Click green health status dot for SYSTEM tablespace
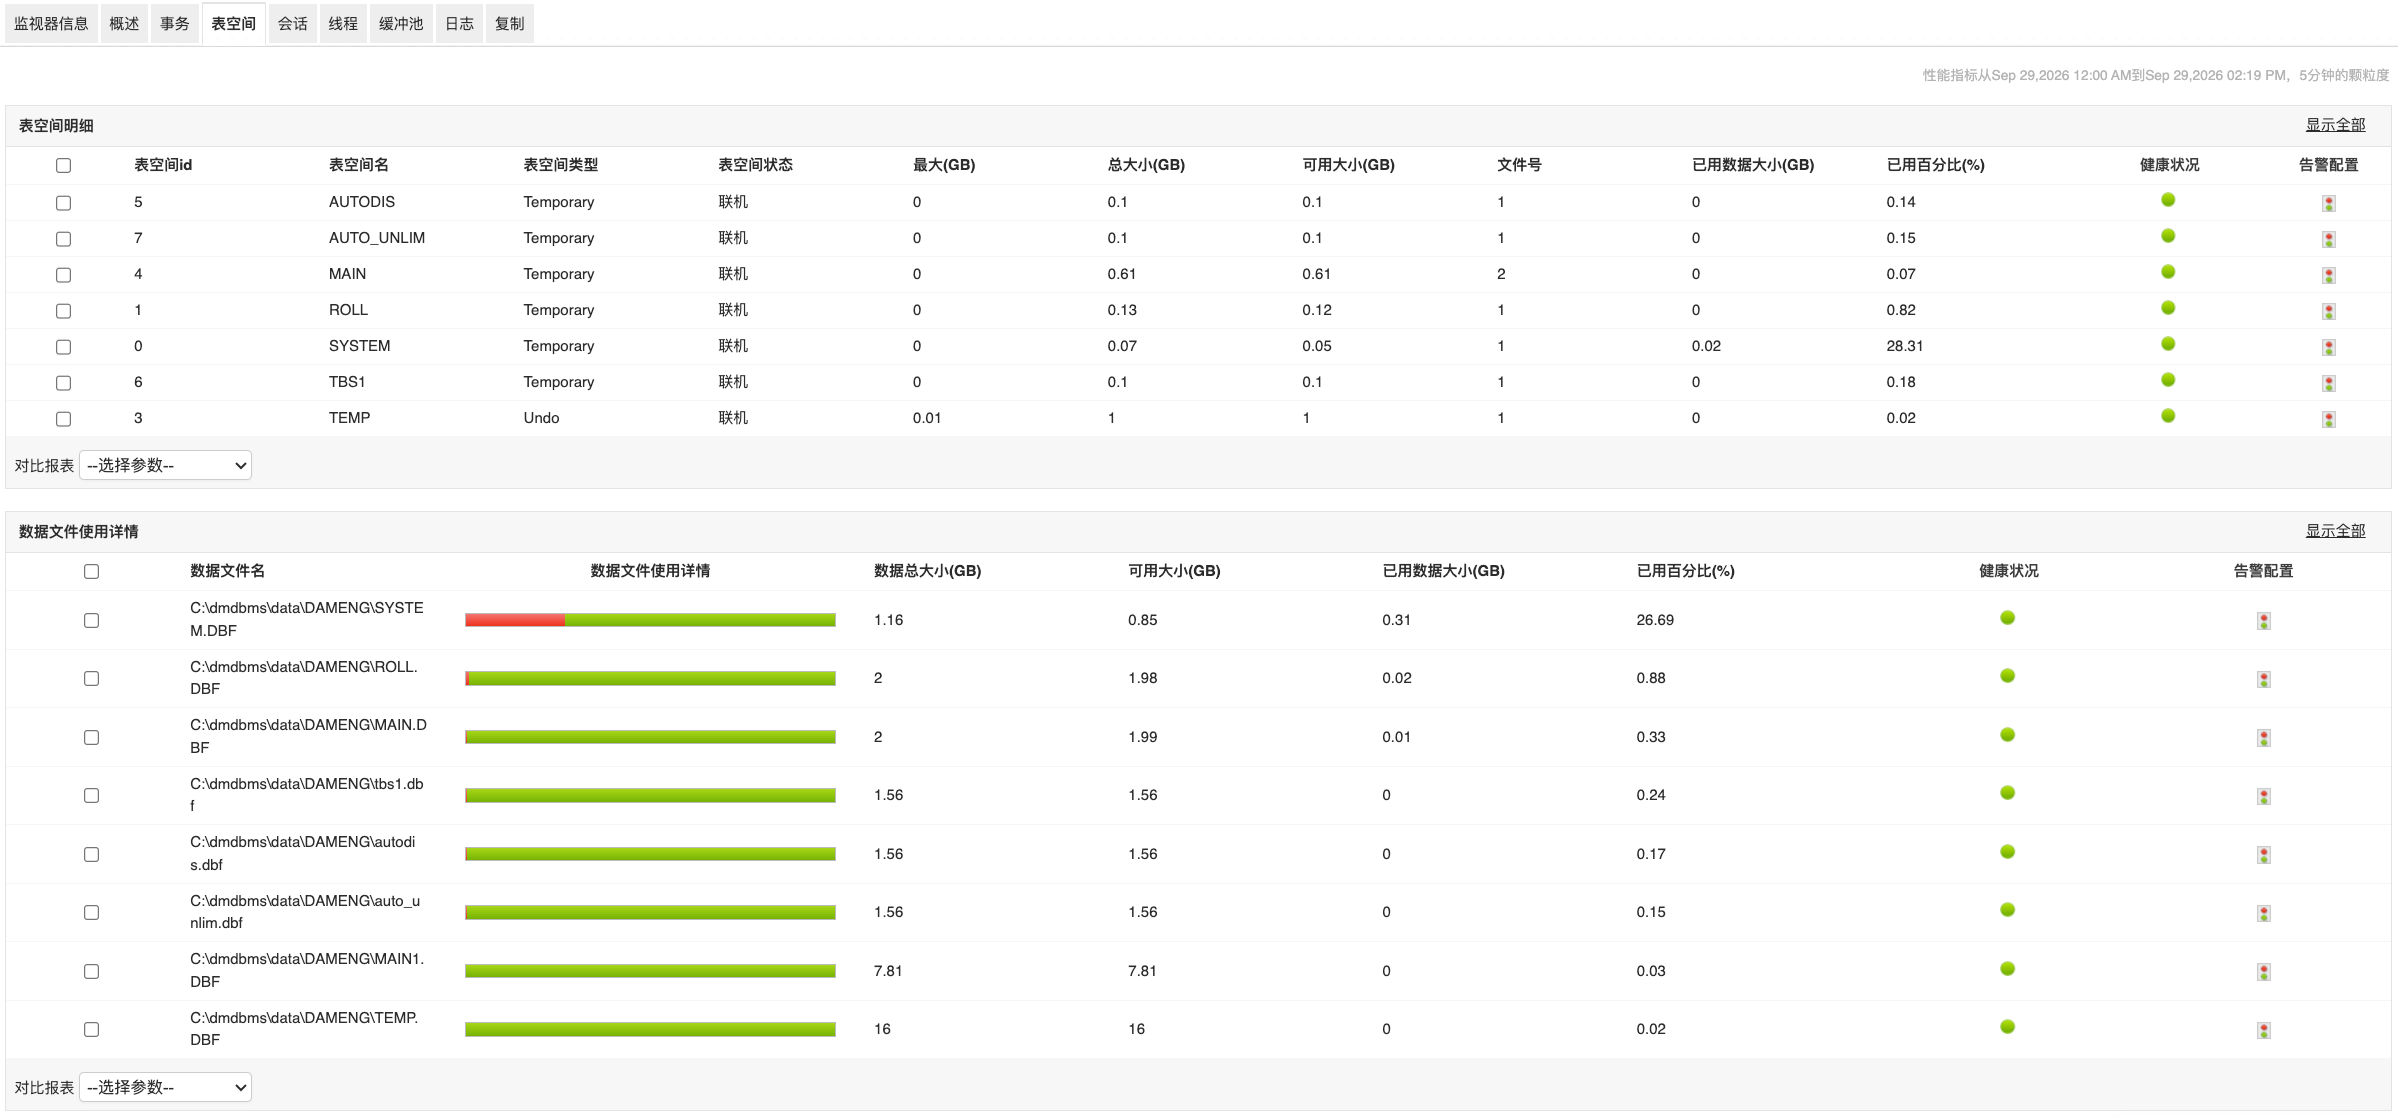This screenshot has height=1117, width=2398. [2167, 344]
